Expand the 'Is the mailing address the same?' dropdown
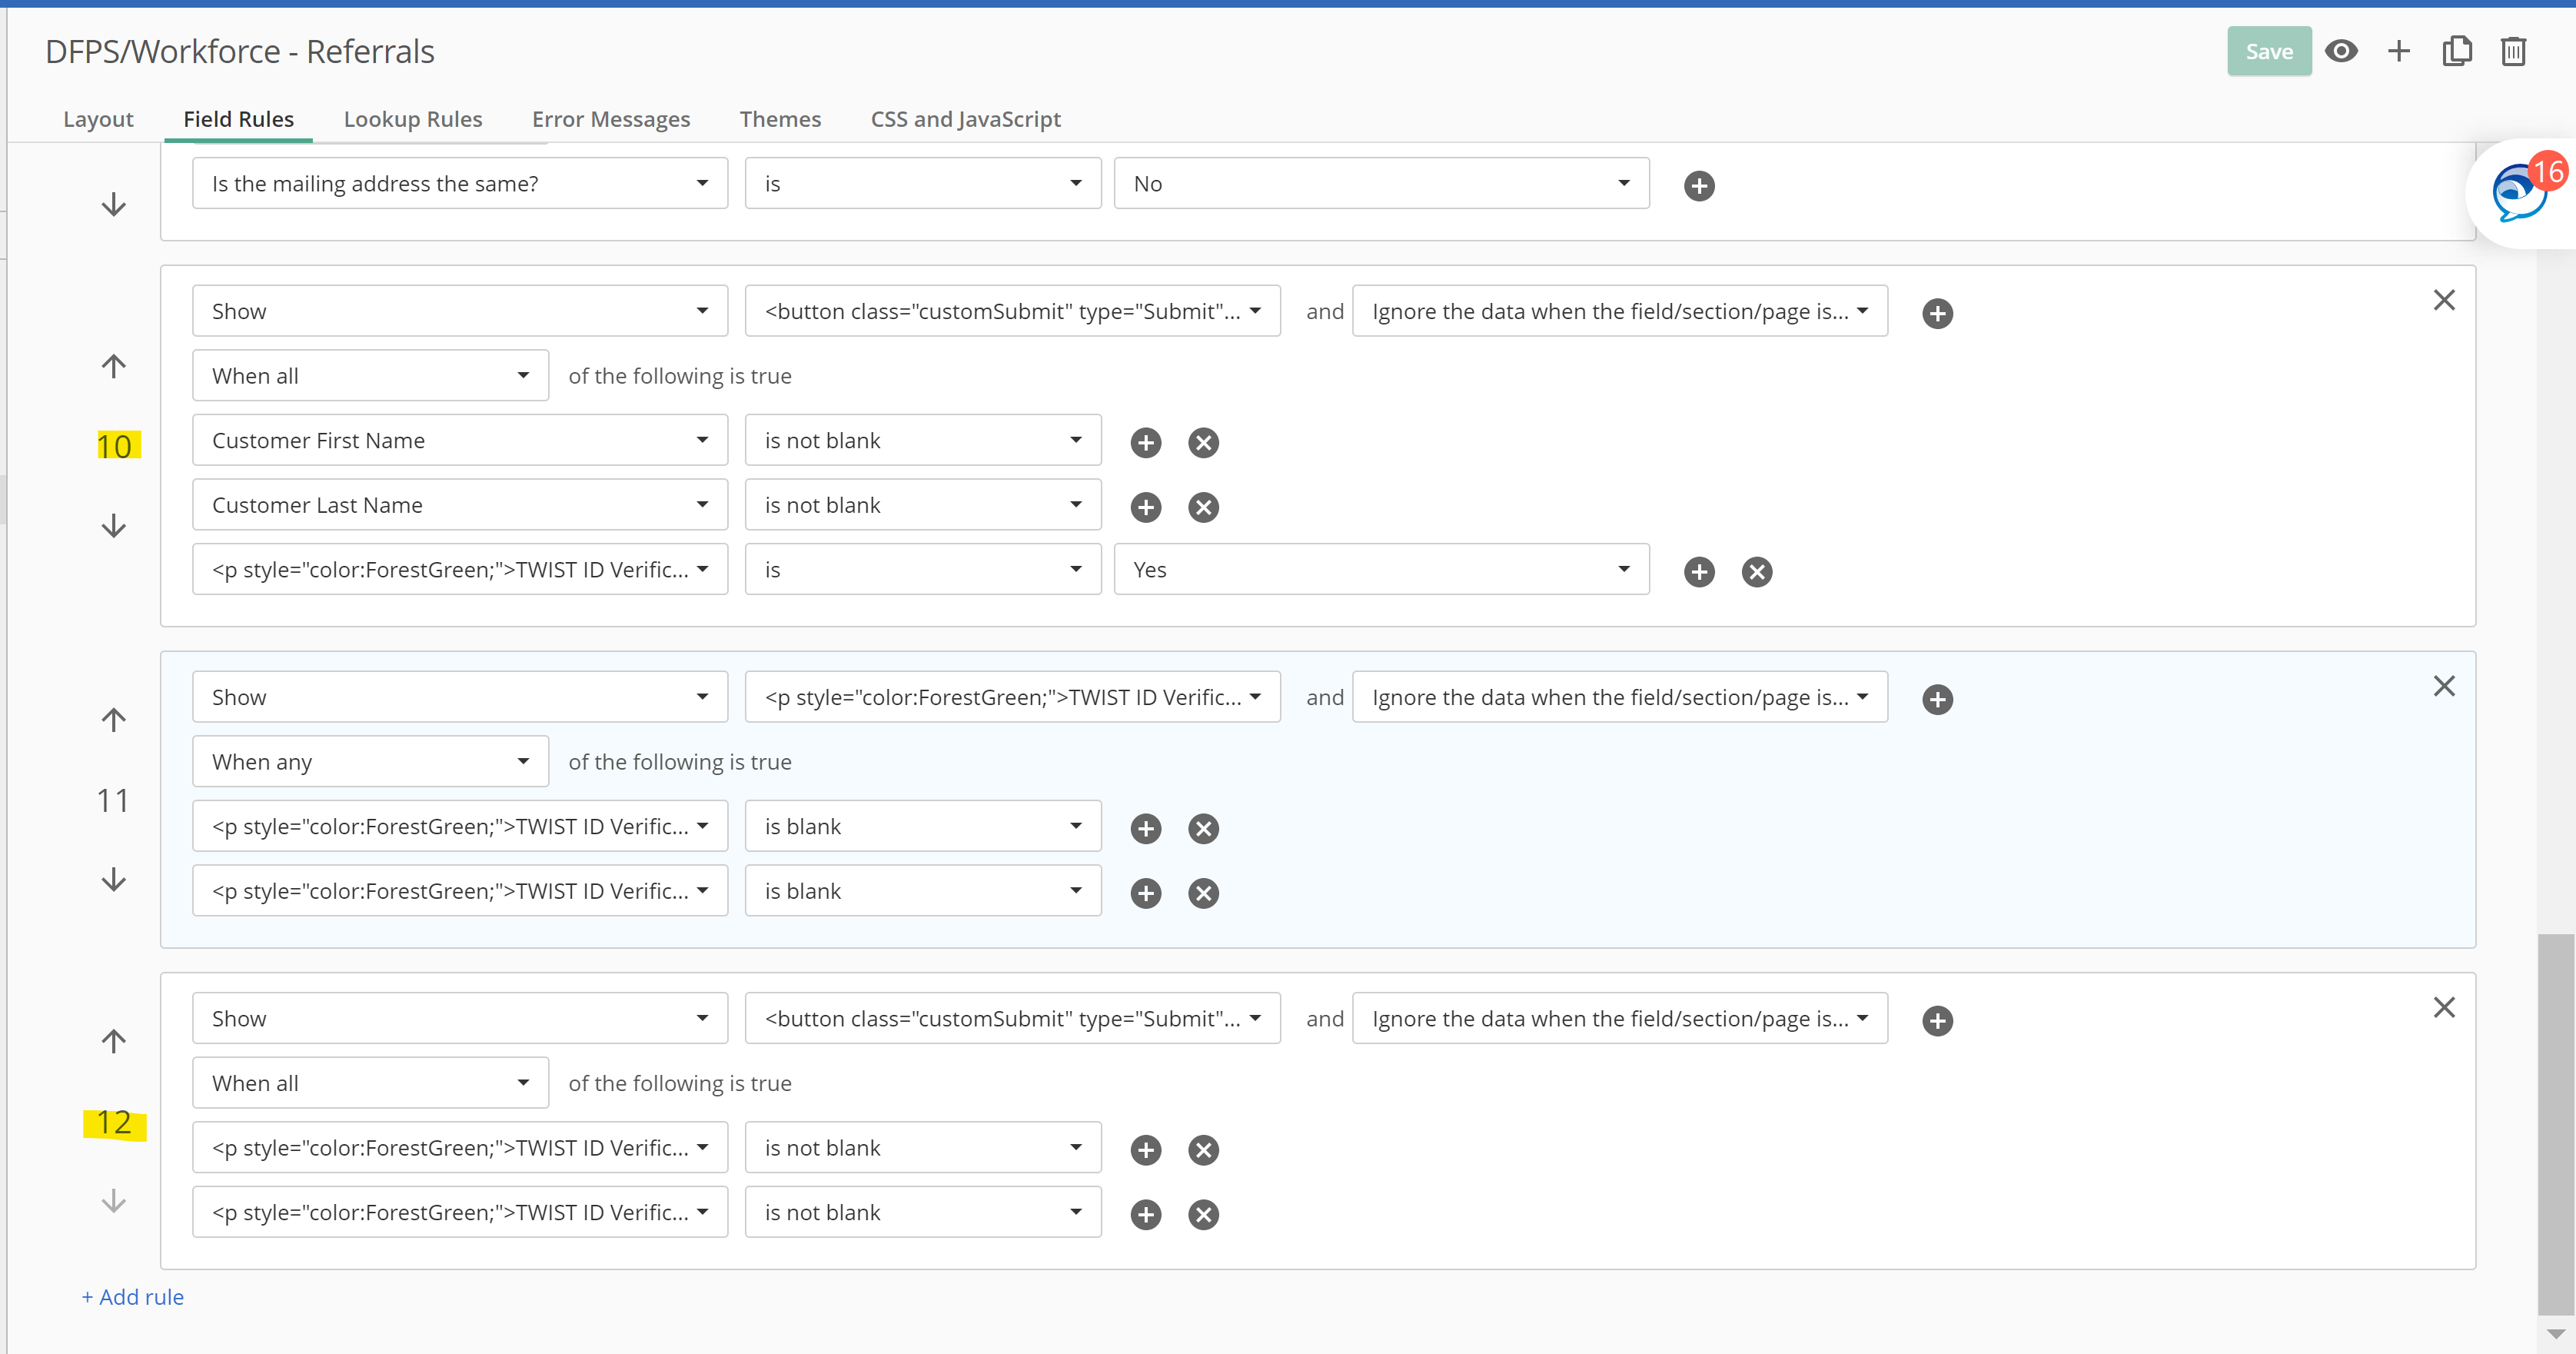 click(460, 184)
